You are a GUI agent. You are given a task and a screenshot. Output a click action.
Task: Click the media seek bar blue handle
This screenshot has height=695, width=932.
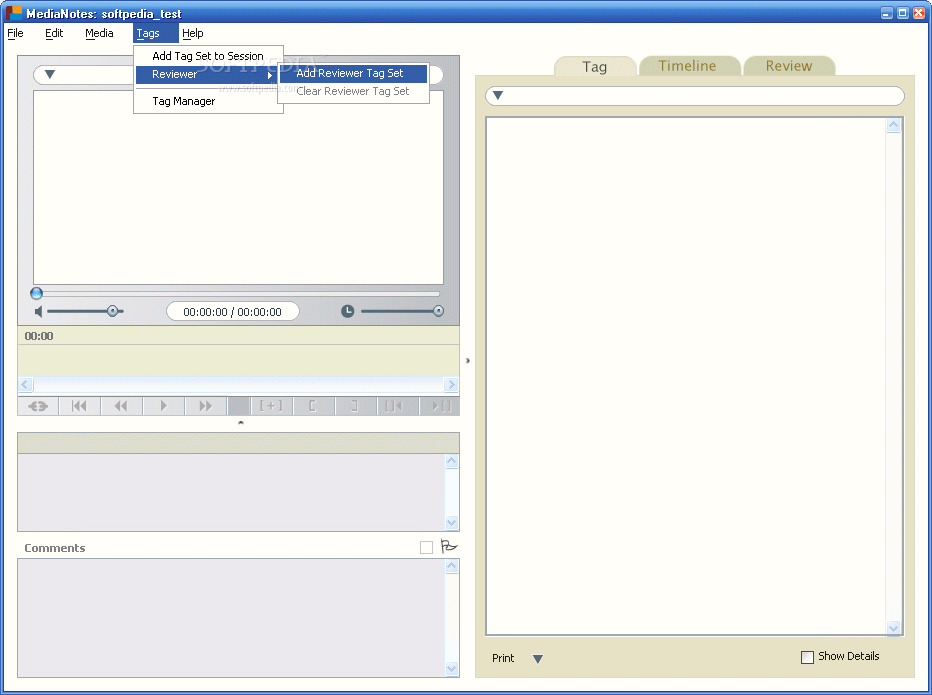36,293
